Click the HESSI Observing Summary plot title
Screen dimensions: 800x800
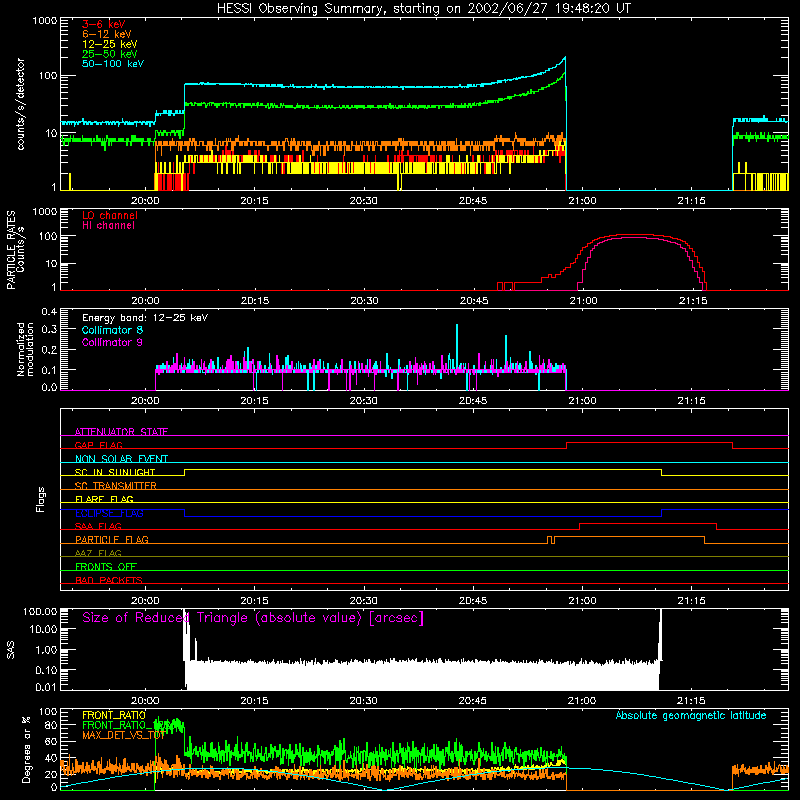click(x=423, y=9)
